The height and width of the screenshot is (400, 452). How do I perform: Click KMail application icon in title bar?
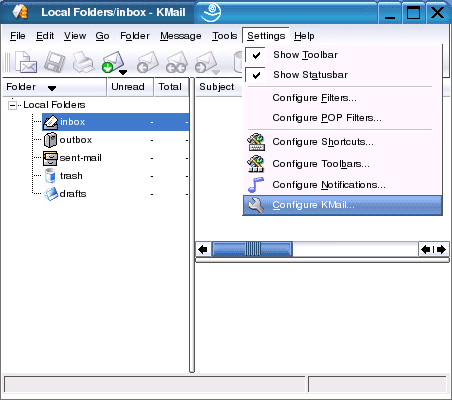[20, 12]
